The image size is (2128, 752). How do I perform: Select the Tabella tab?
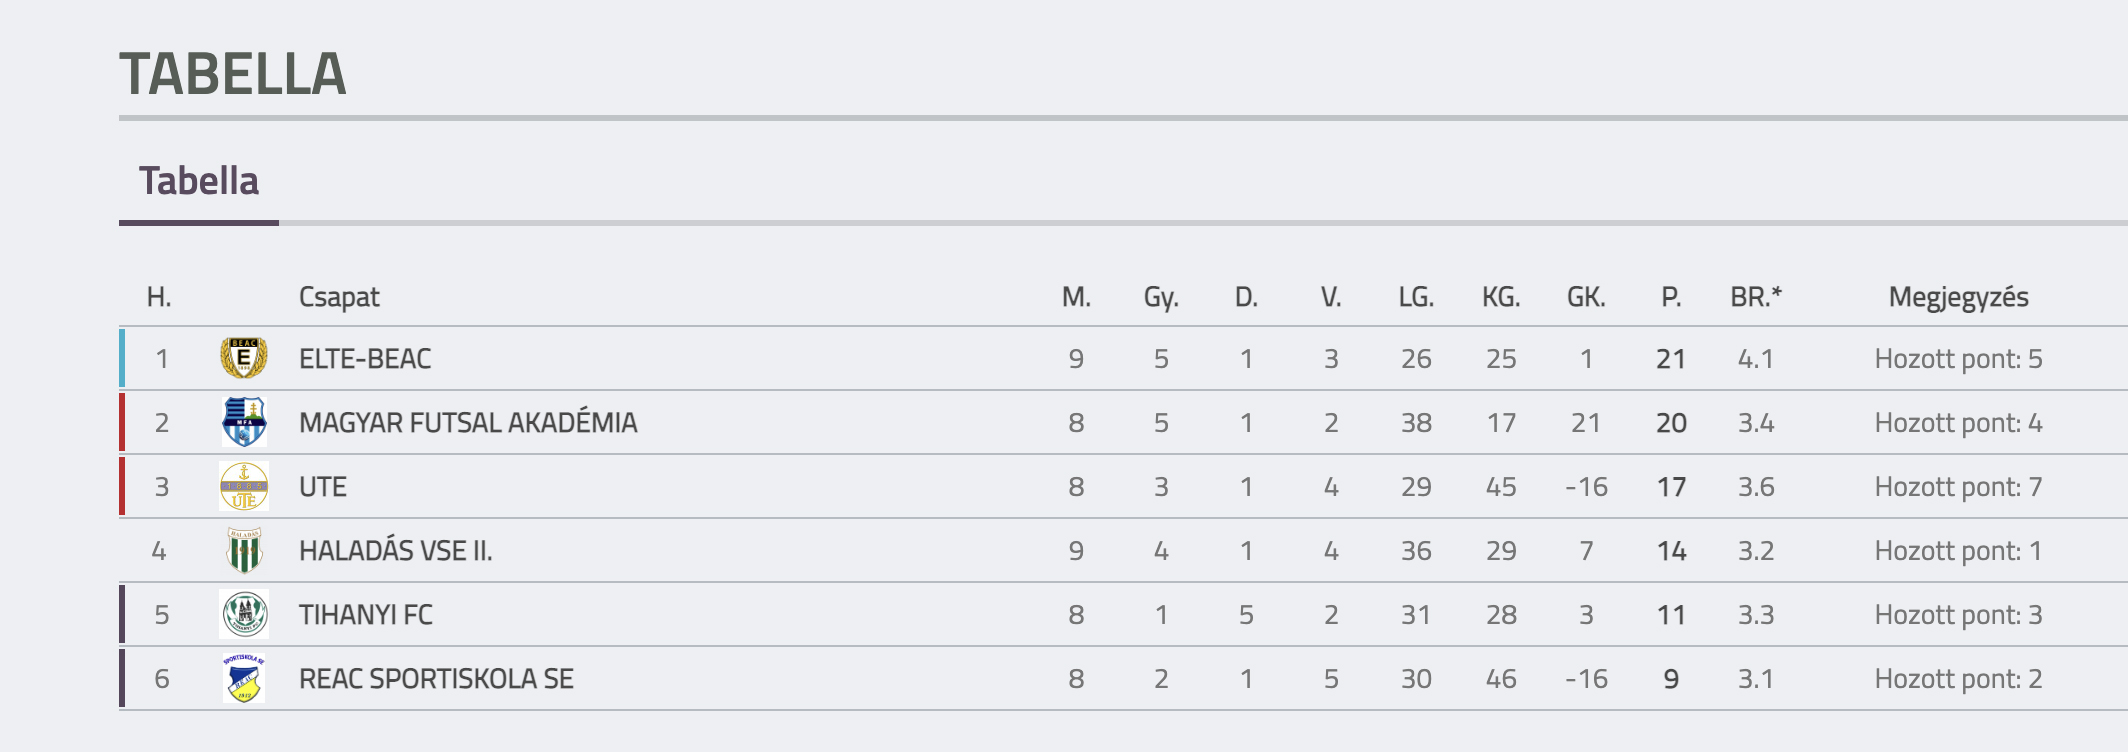[199, 182]
